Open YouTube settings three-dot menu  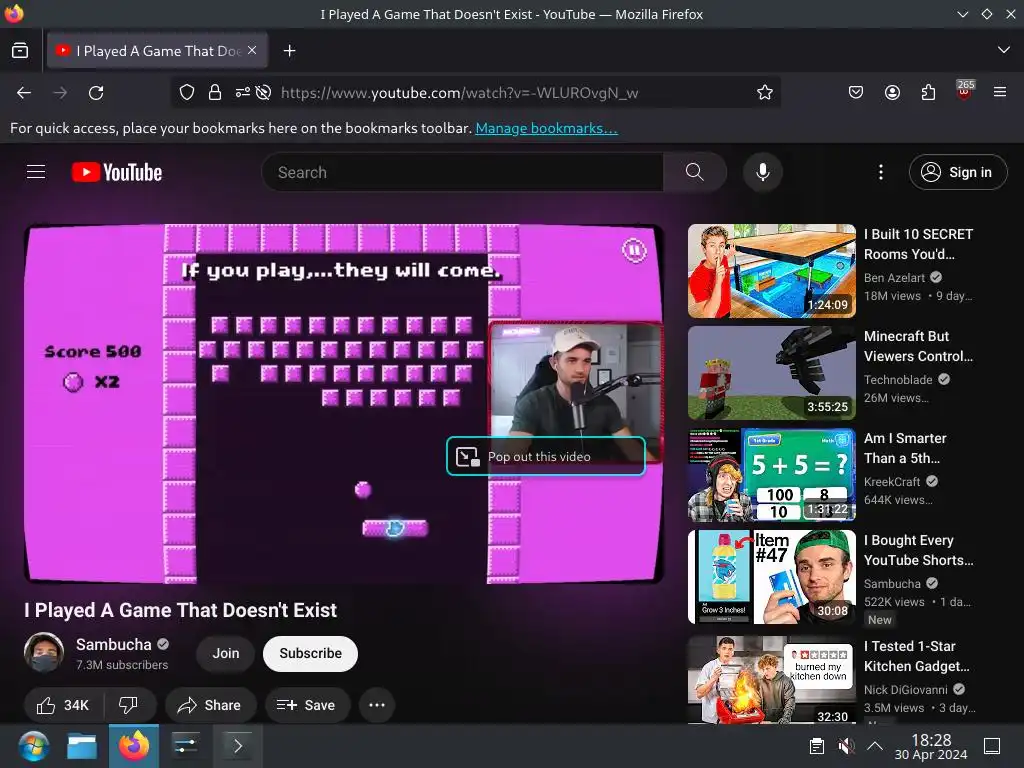[x=881, y=172]
